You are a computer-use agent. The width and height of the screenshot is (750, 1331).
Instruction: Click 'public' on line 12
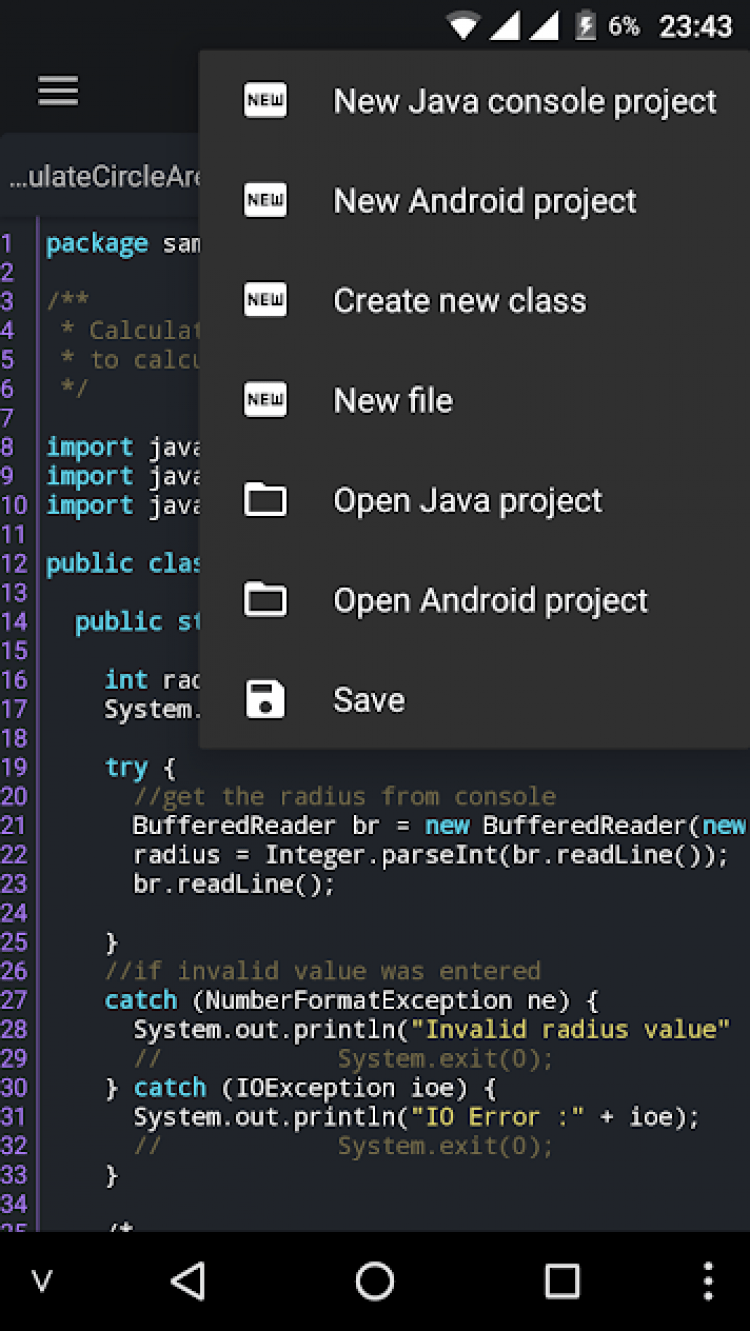[90, 563]
